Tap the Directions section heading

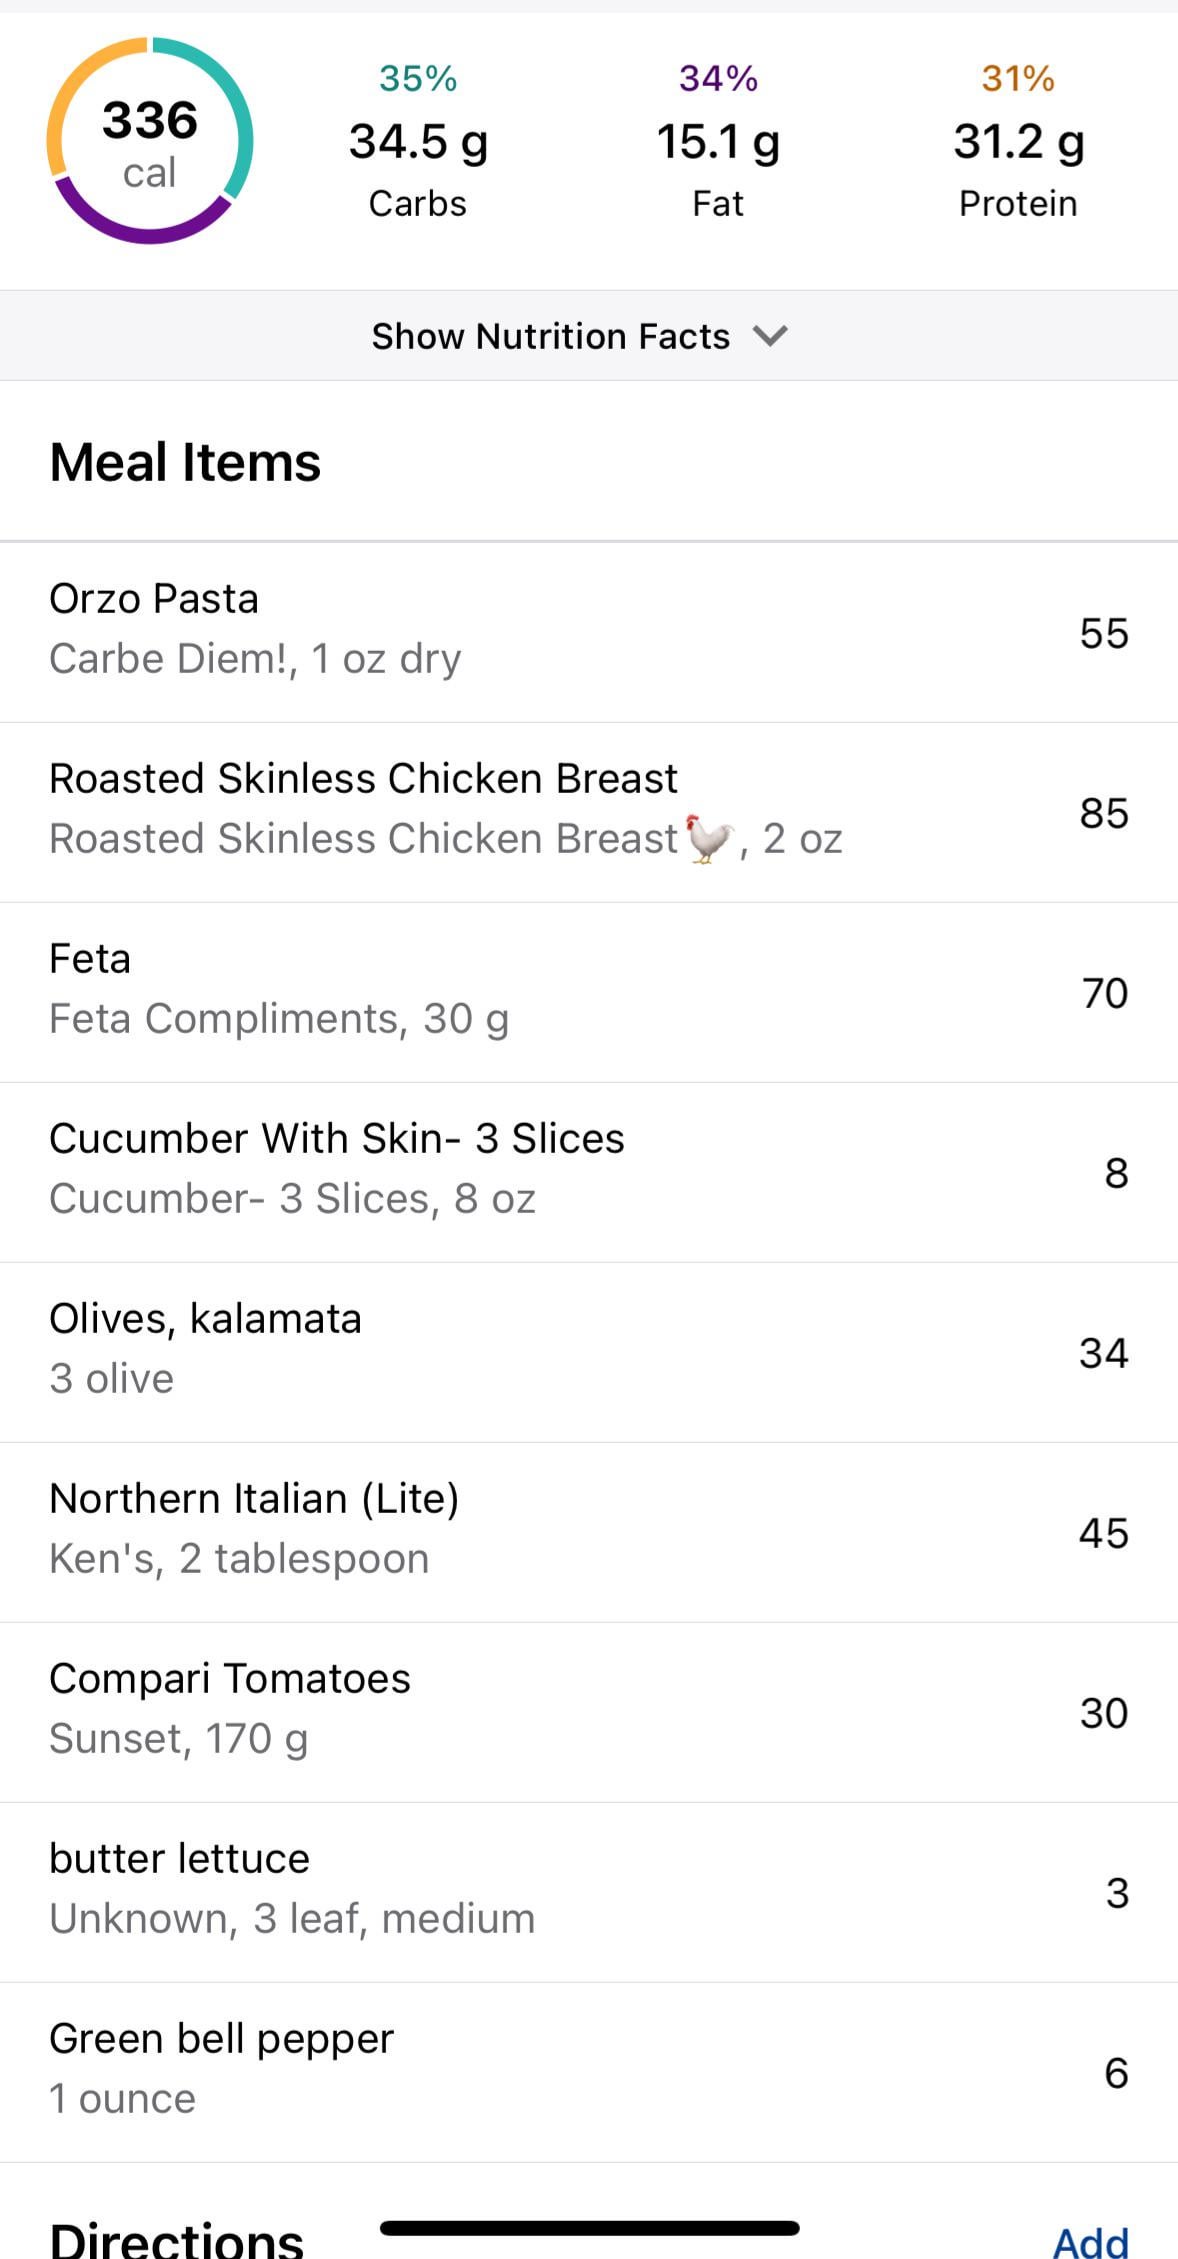click(x=177, y=2240)
